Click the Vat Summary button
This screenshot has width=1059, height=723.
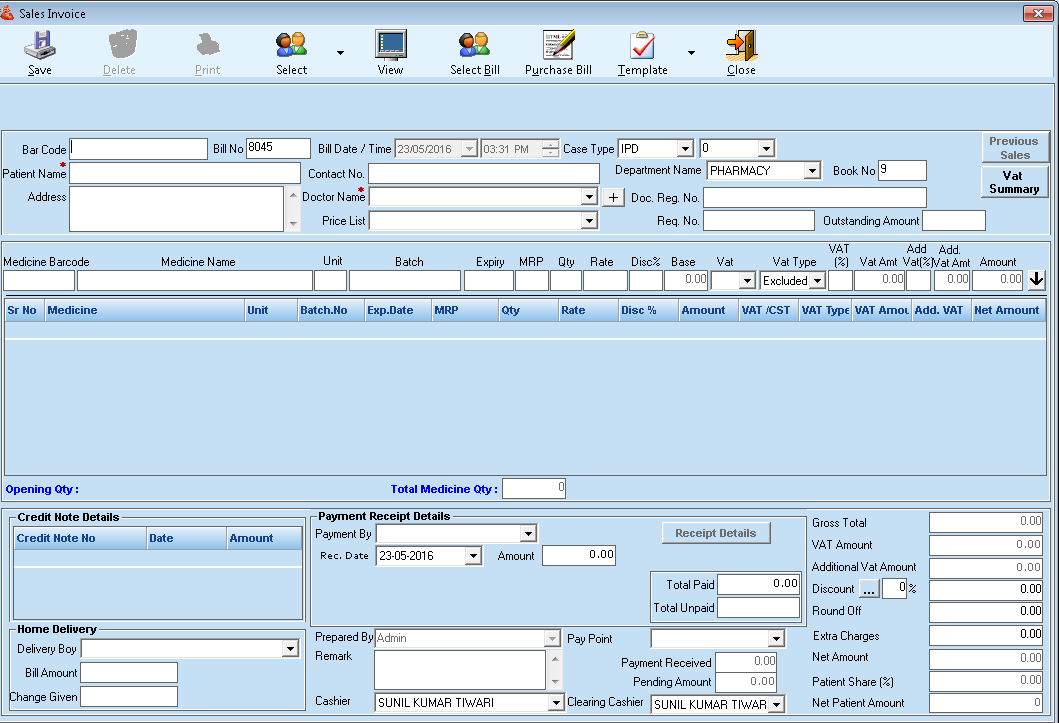[1014, 182]
